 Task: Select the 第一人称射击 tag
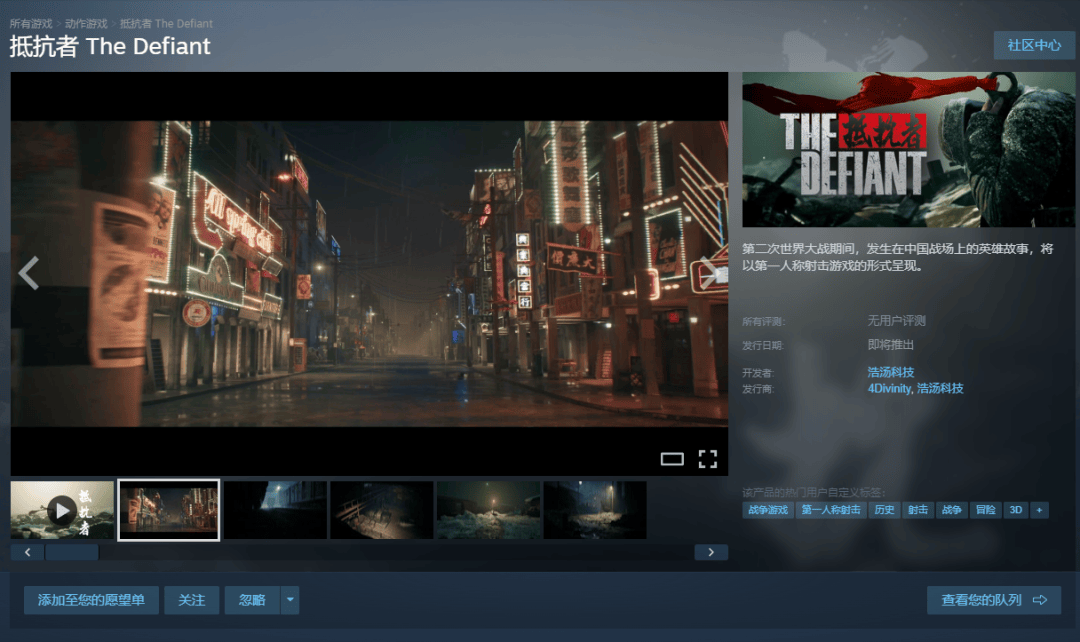pyautogui.click(x=830, y=510)
